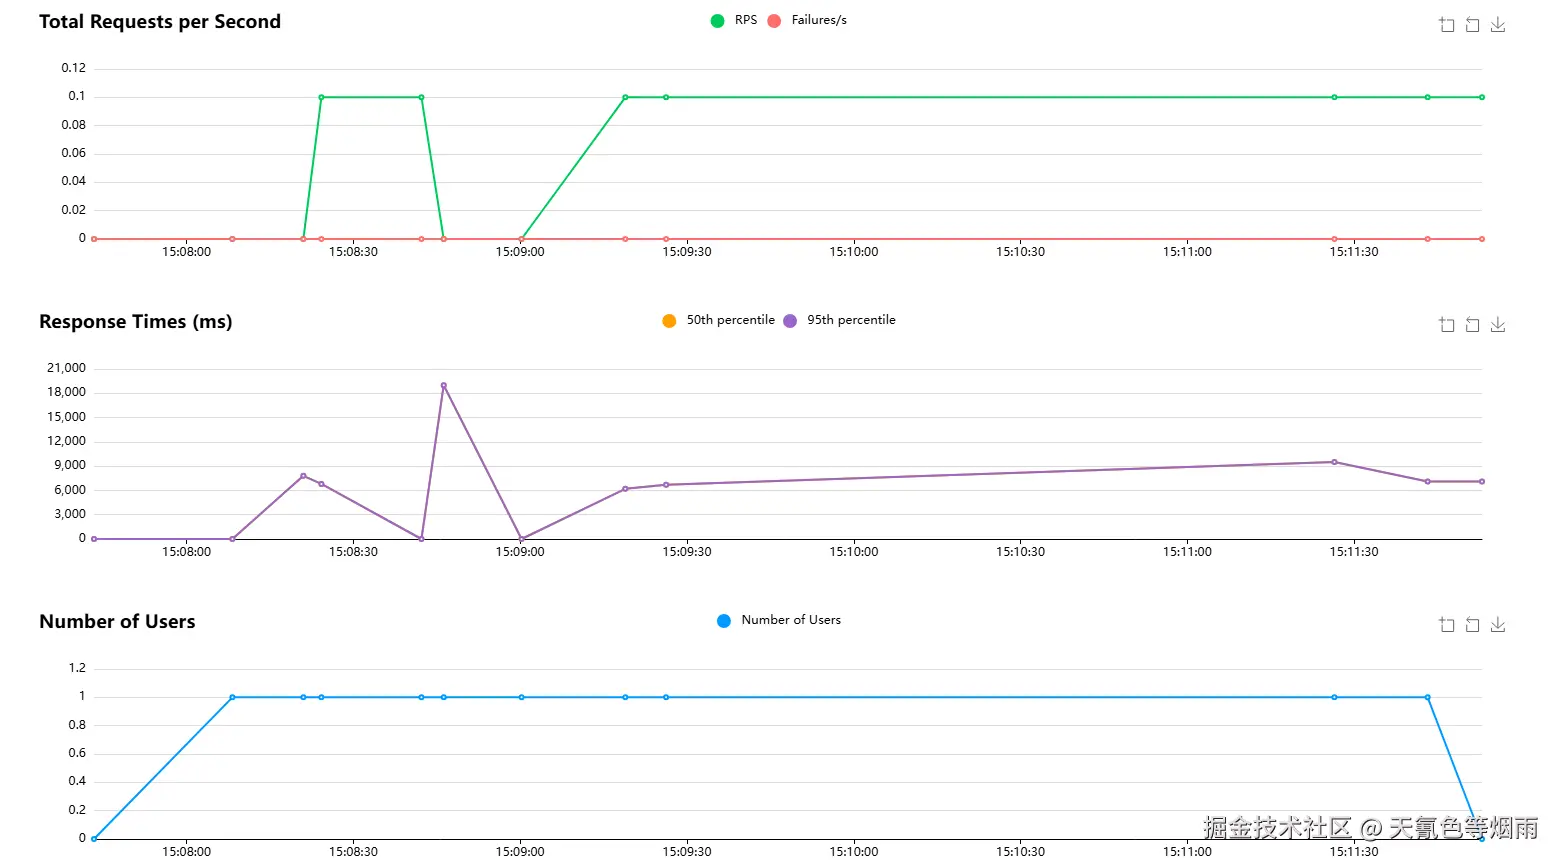The image size is (1562, 865).
Task: Reset zoom on Total Requests per Second chart
Action: (x=1472, y=24)
